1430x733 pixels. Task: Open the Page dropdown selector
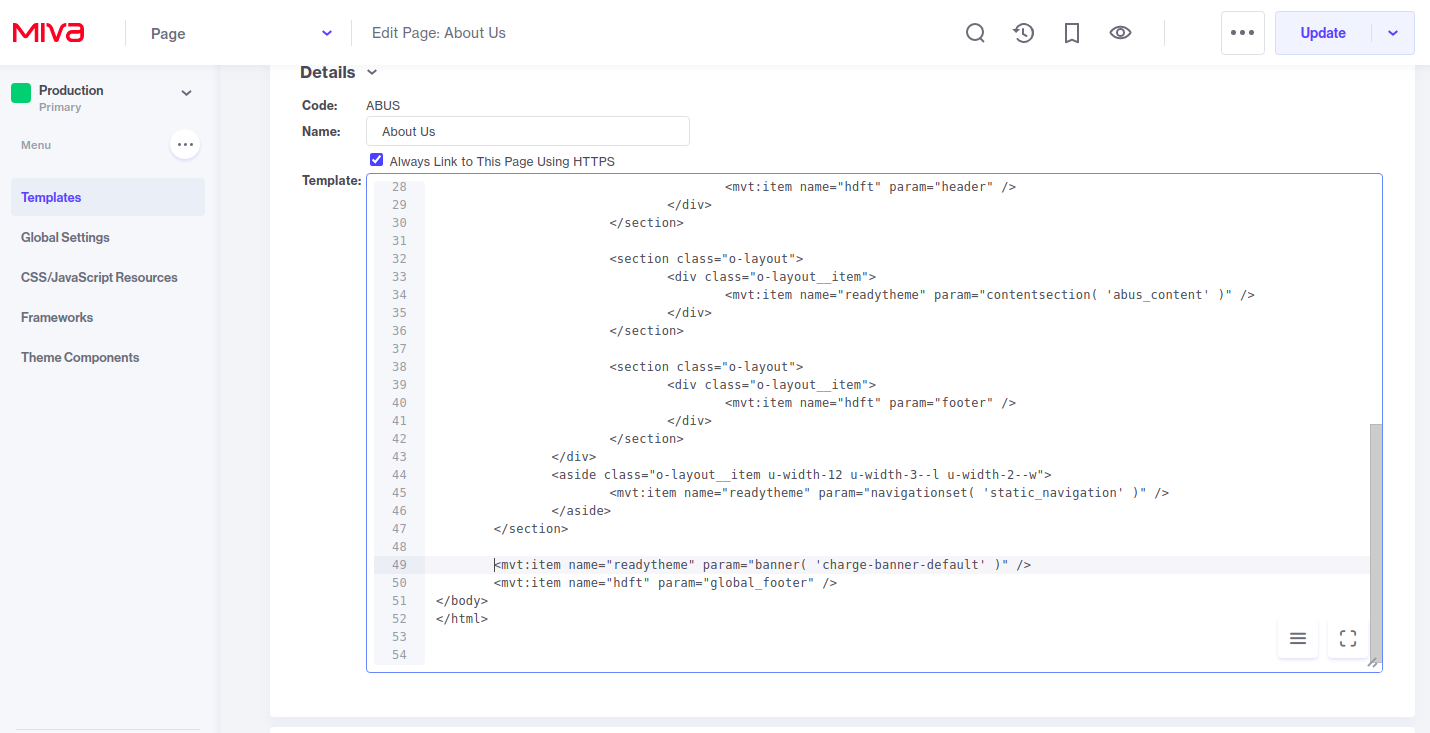(240, 33)
